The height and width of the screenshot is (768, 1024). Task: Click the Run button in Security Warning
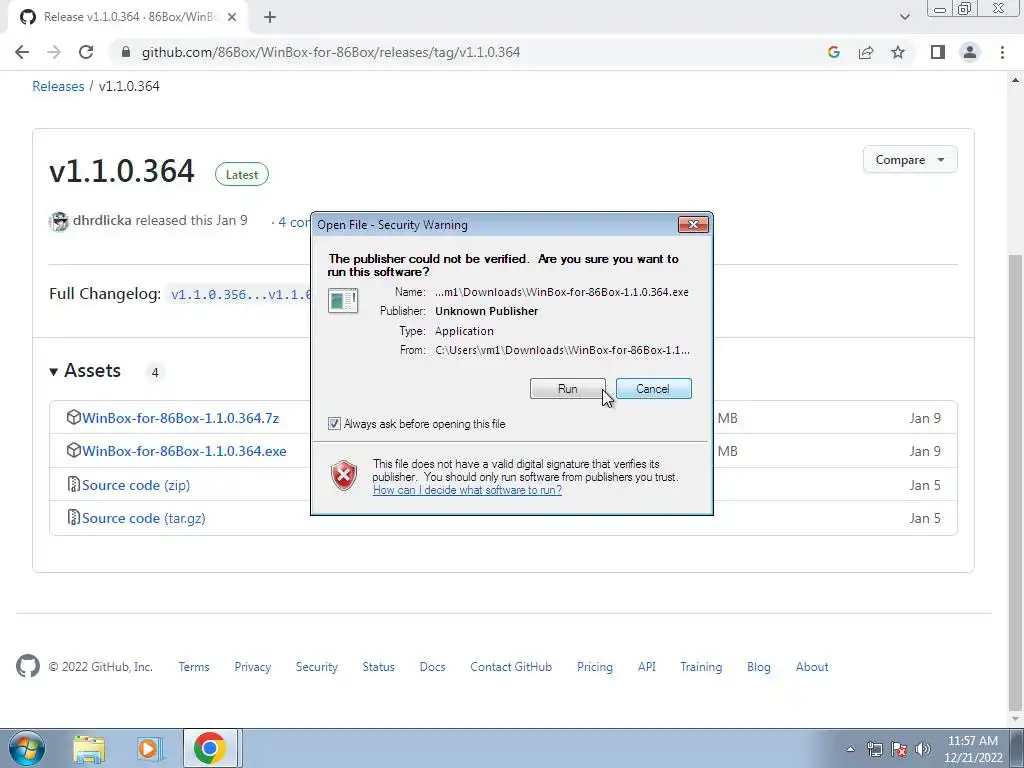click(x=568, y=389)
